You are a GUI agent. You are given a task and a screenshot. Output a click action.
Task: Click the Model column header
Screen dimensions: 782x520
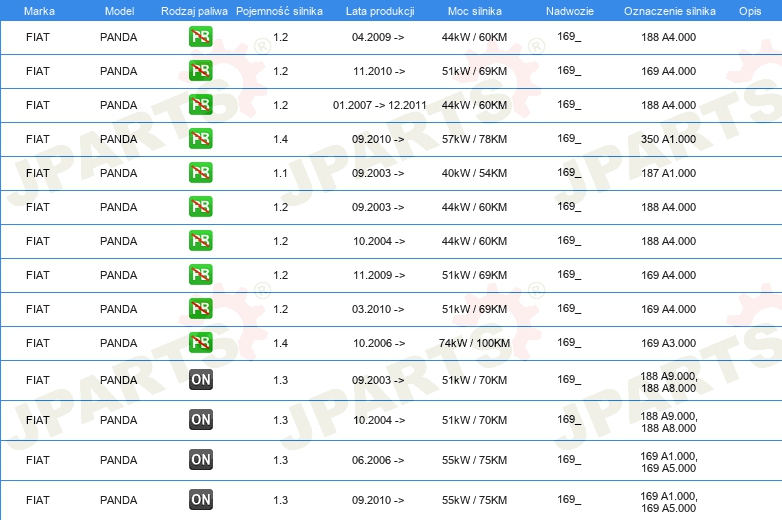119,11
